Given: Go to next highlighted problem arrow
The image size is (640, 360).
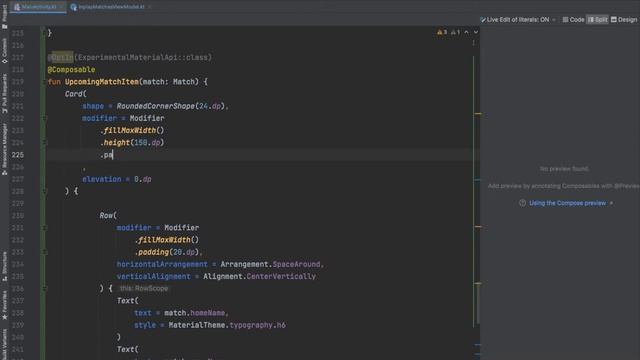Looking at the screenshot, I should click(476, 32).
